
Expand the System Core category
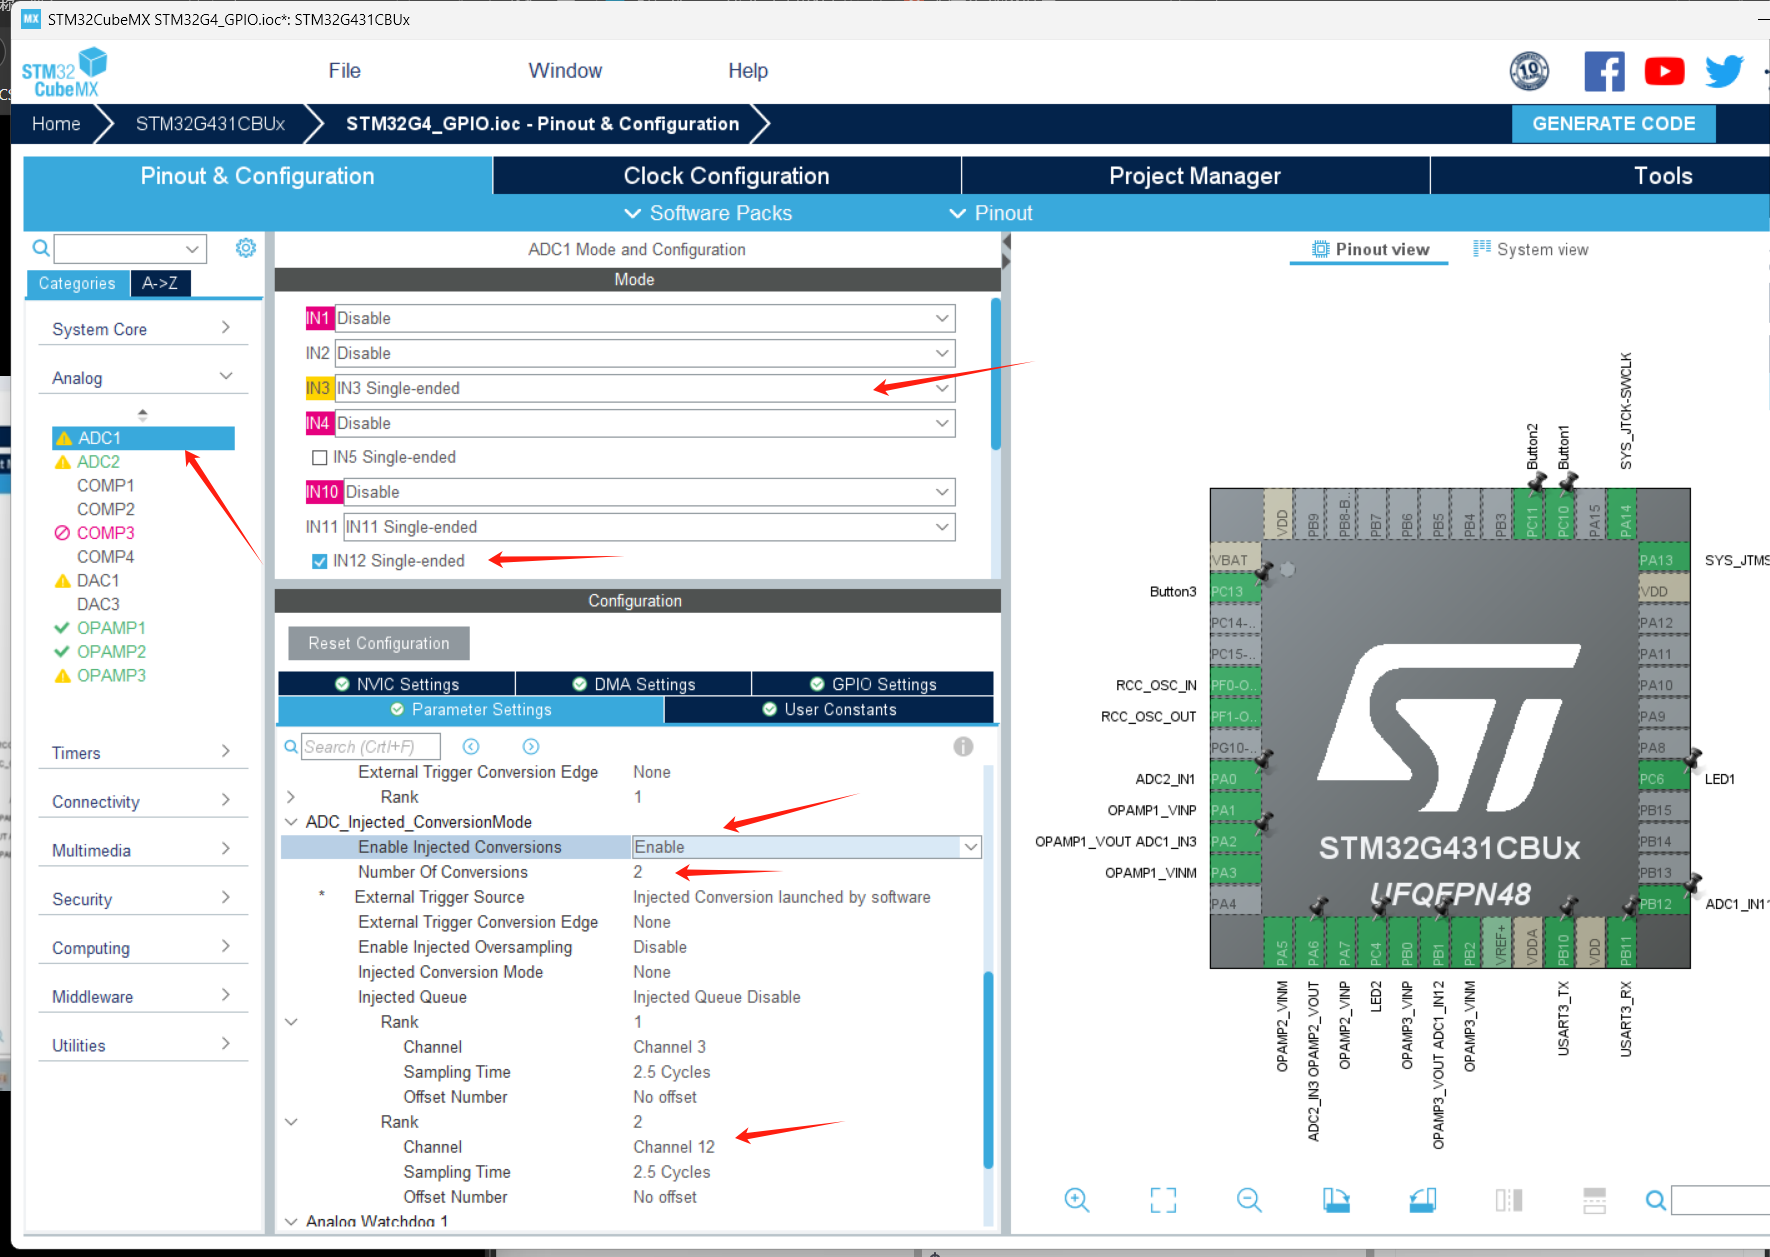coord(142,329)
